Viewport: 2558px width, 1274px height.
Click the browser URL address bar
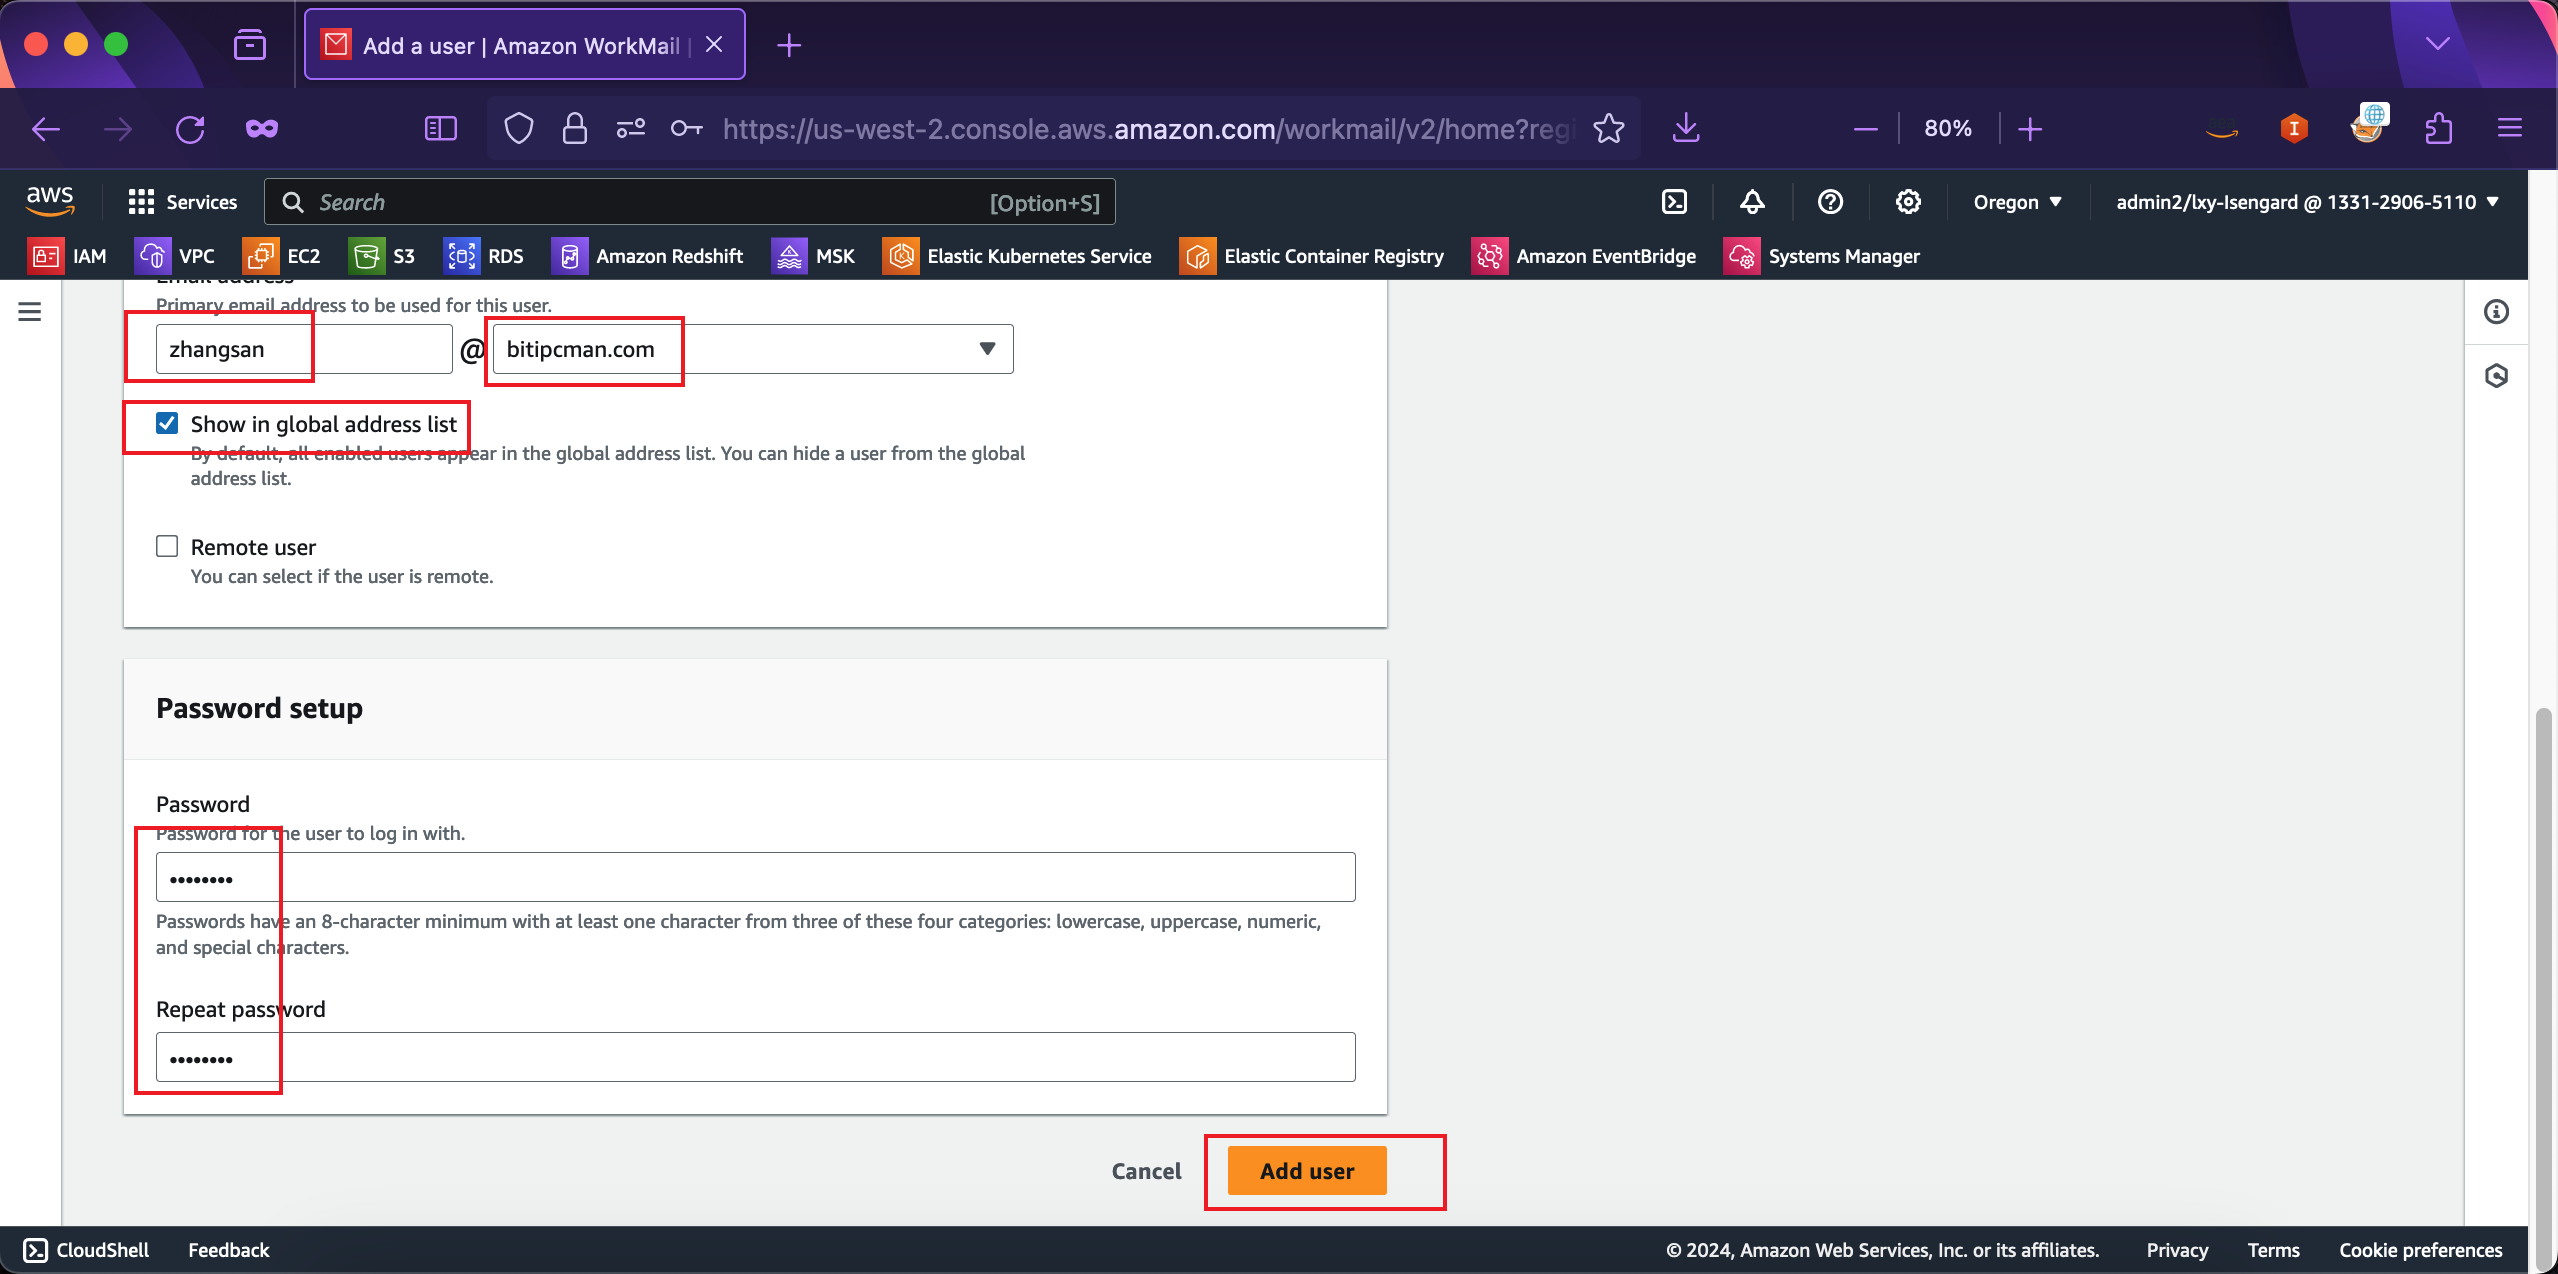tap(1146, 129)
